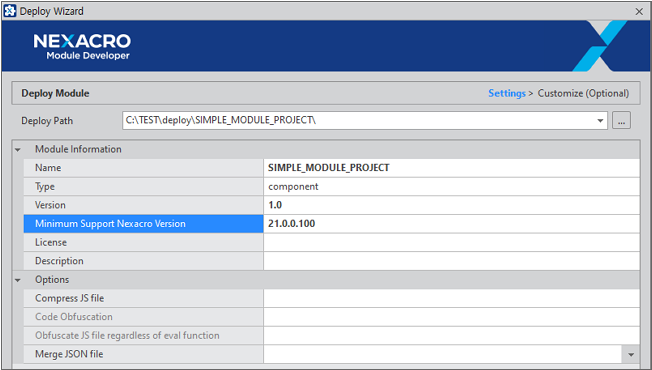
Task: Click the NEXACRO Module Developer logo
Action: coord(82,47)
